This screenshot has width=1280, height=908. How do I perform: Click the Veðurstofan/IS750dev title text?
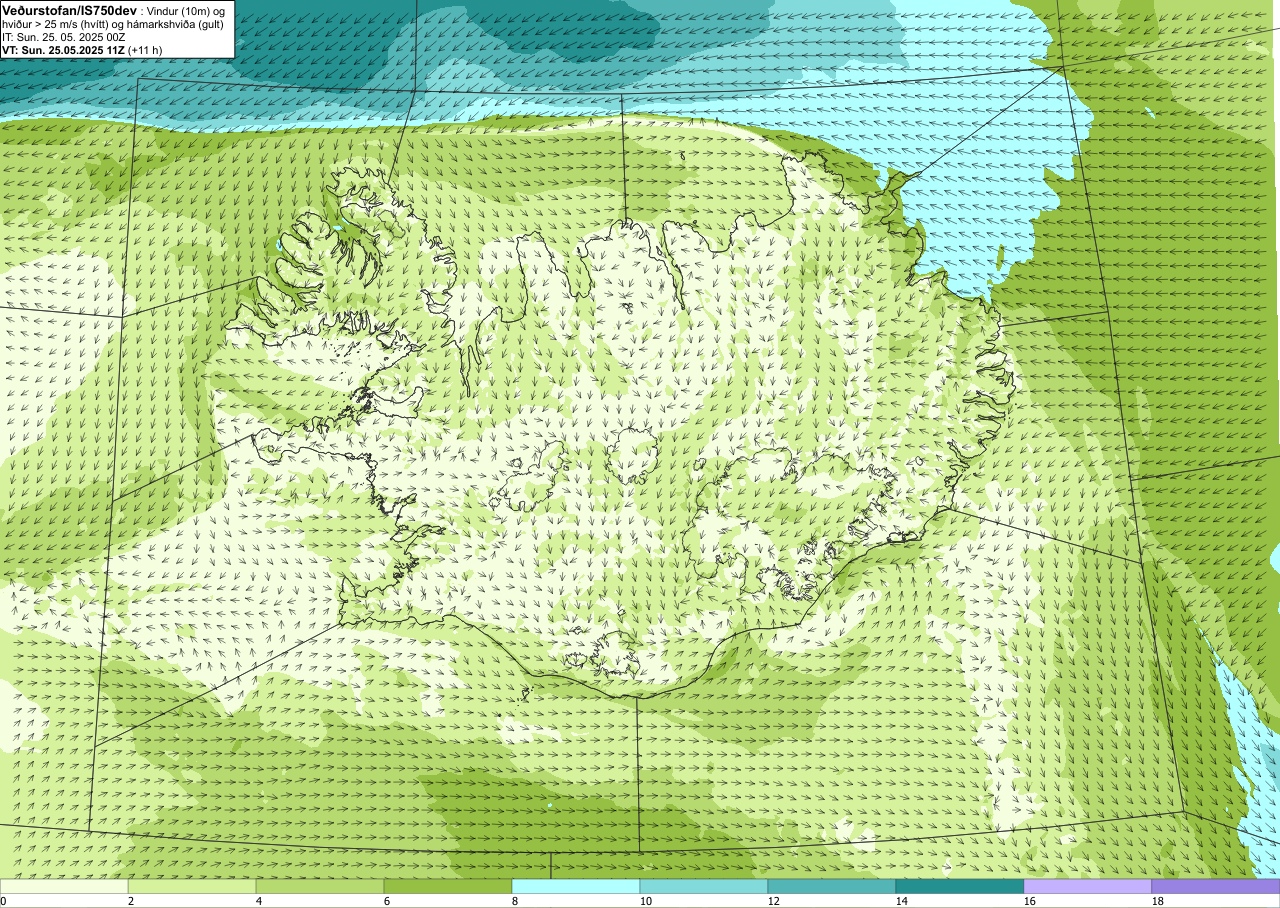(70, 9)
